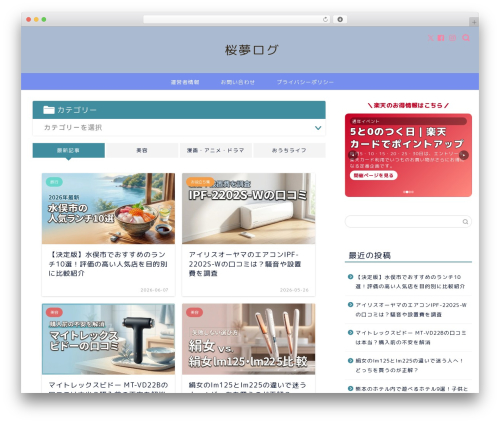Show the previous slide in the Rakuten carousel

[352, 155]
